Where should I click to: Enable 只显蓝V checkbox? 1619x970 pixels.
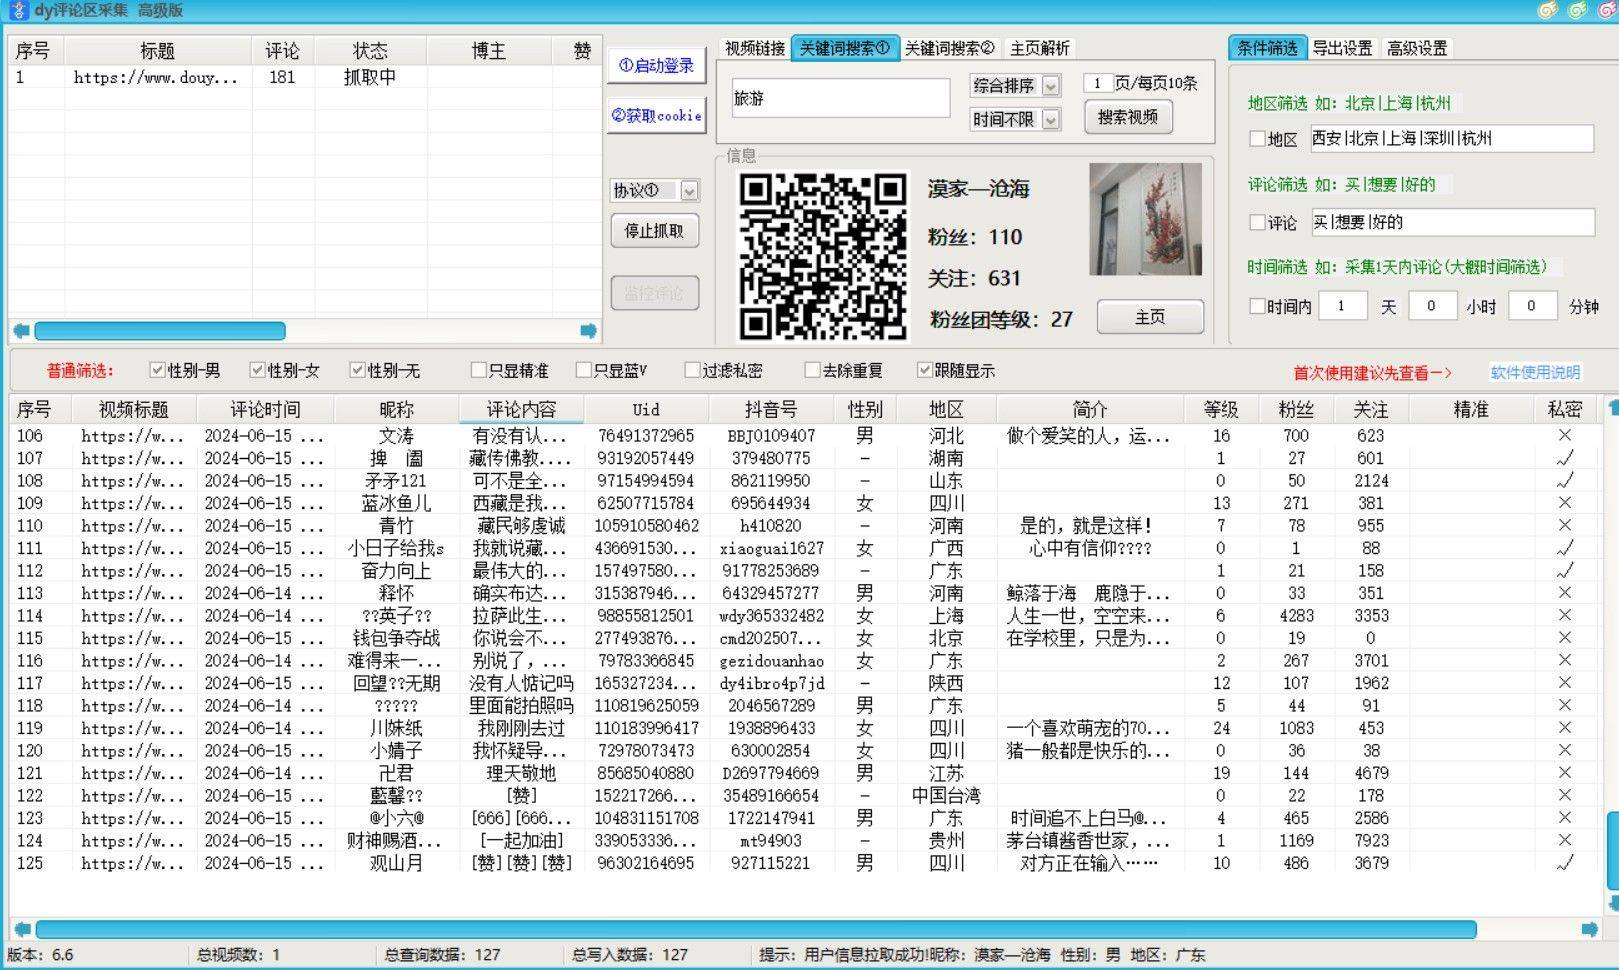[584, 370]
